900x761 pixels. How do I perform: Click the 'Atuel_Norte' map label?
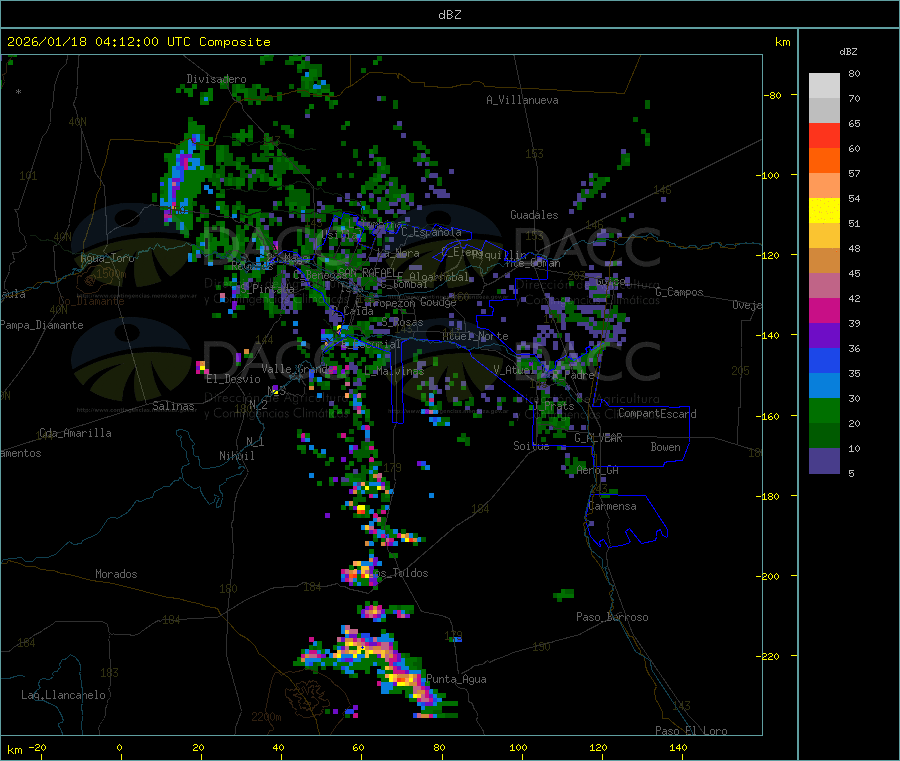tap(475, 336)
